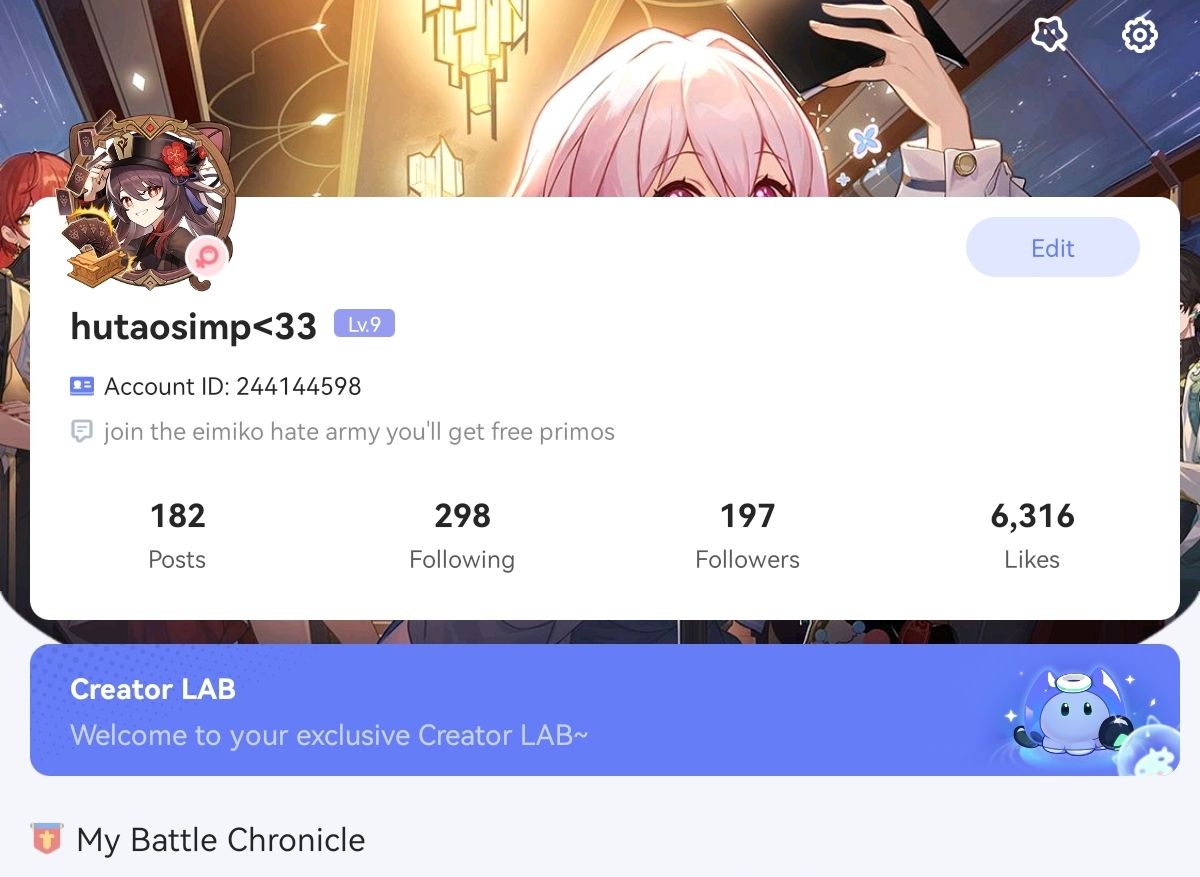Tap the pink female gender badge on avatar
Screen dimensions: 1200x877
(209, 257)
